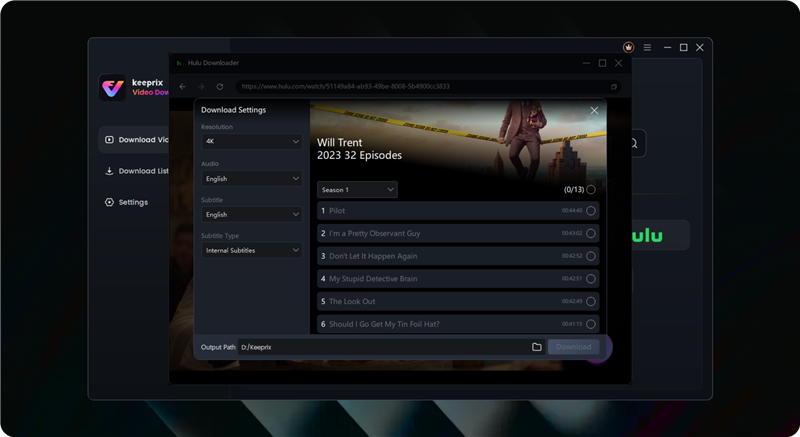Select Should I Go Get My Tin Foil Hat circle
Viewport: 800px width, 437px height.
tap(591, 324)
